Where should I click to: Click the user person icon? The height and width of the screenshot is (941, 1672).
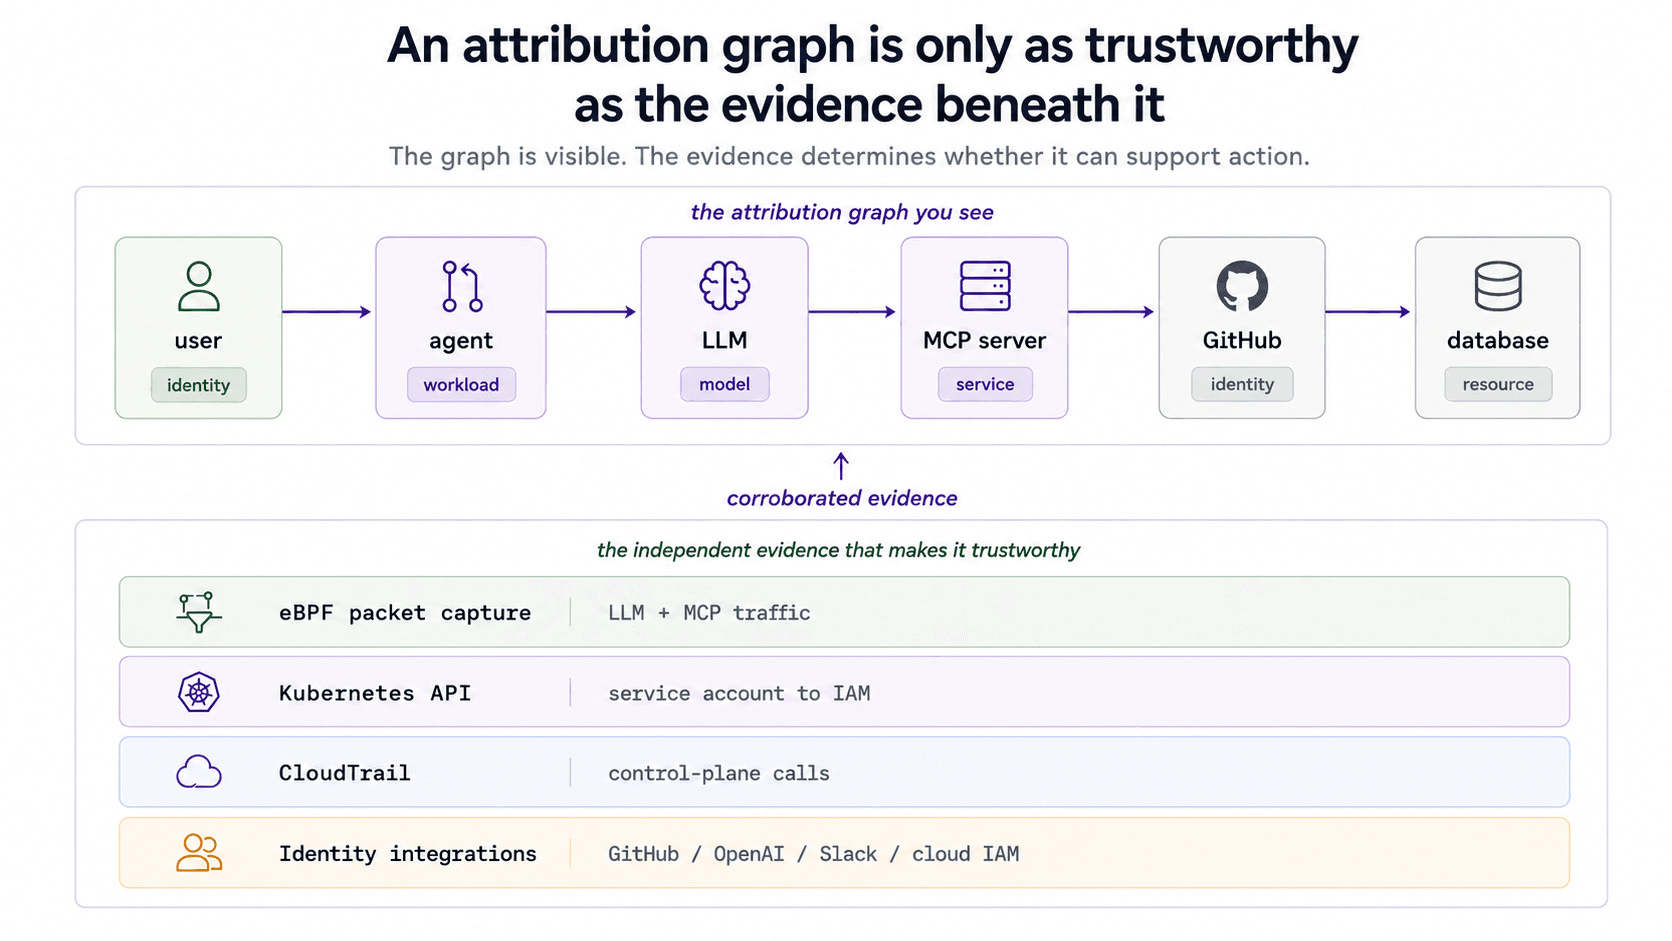coord(198,287)
